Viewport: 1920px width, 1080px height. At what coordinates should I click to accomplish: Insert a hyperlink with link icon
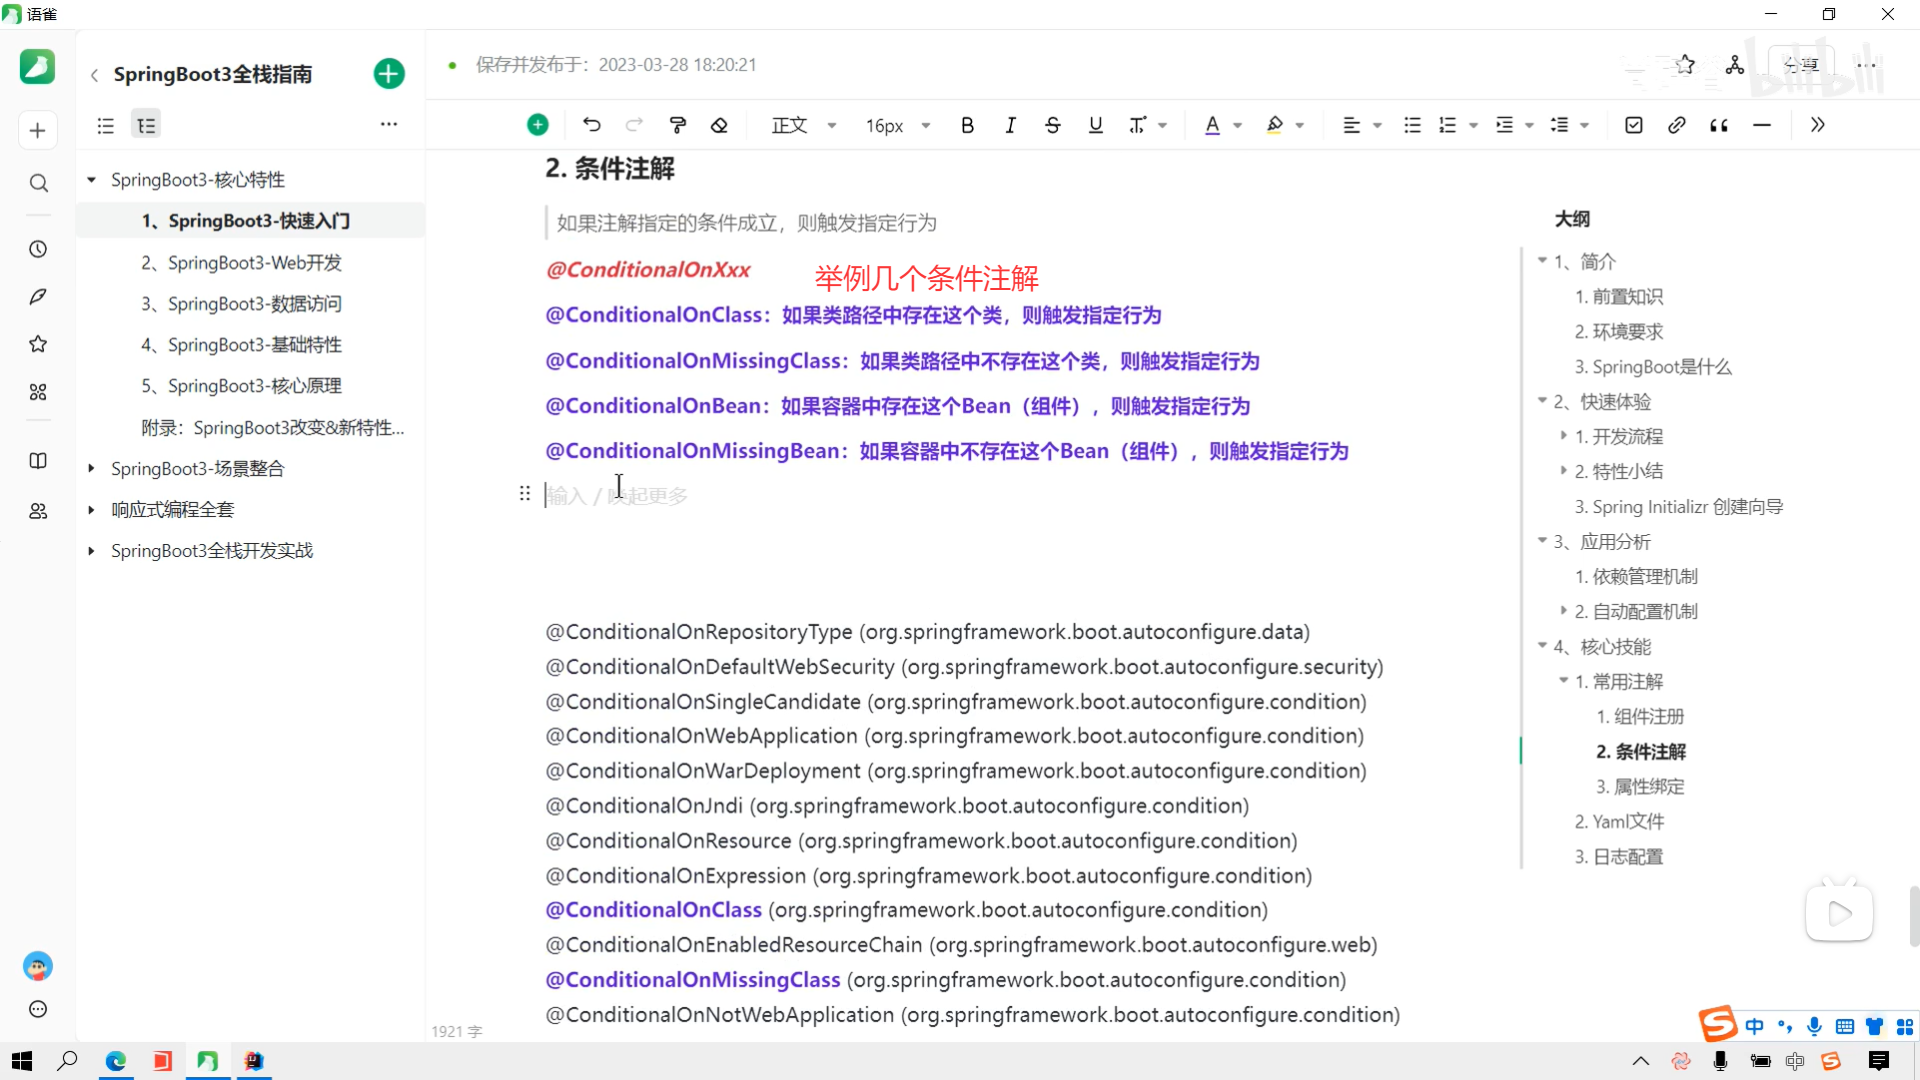(1677, 125)
